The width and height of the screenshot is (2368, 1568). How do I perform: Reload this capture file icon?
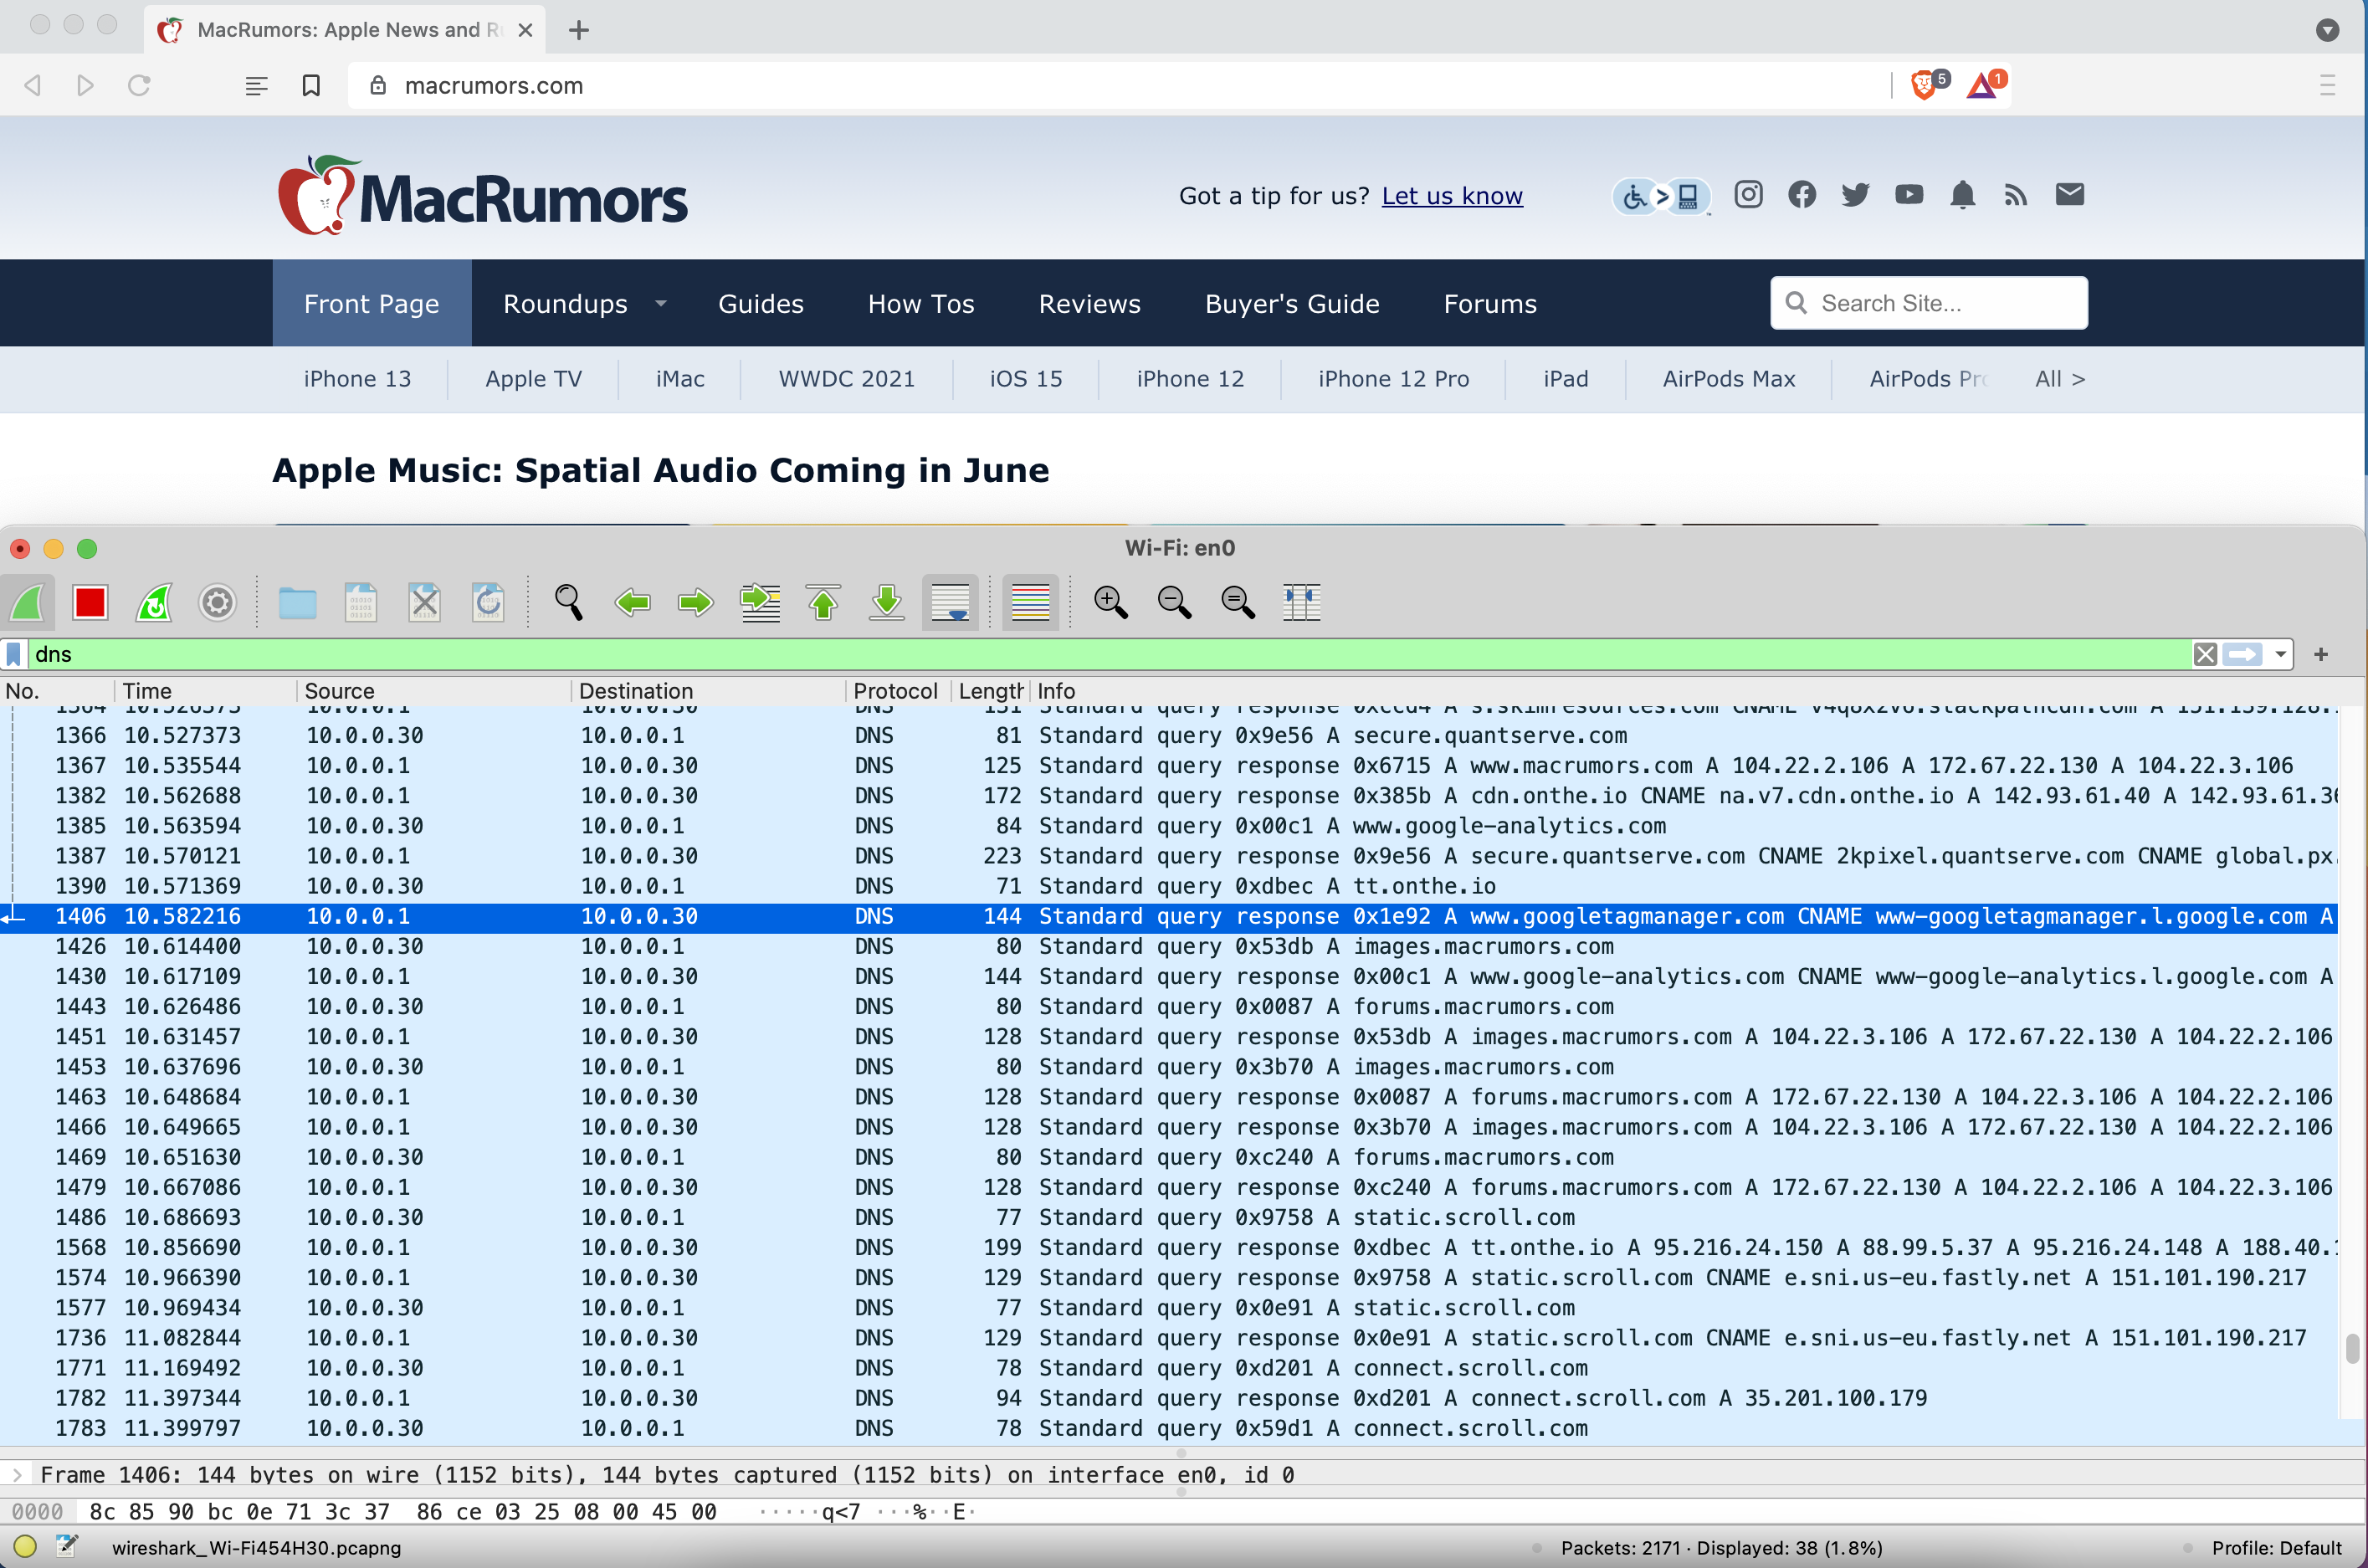tap(488, 602)
